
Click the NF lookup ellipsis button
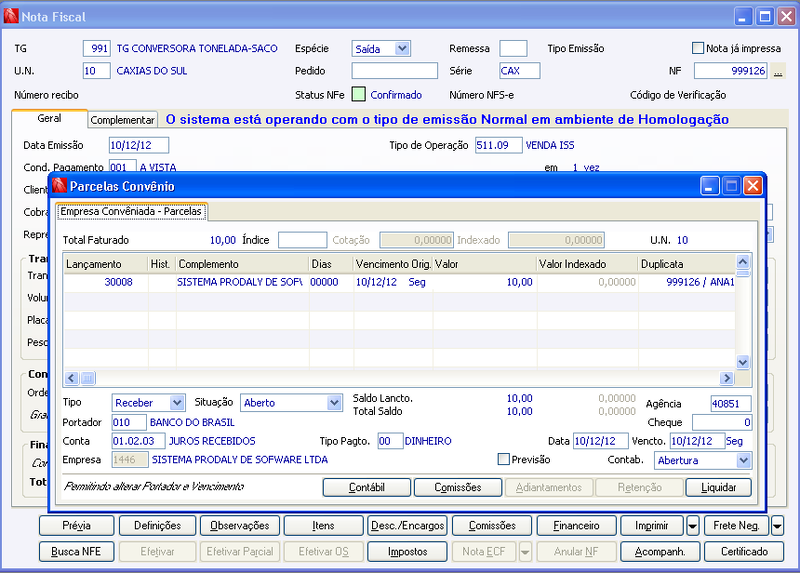coord(778,71)
